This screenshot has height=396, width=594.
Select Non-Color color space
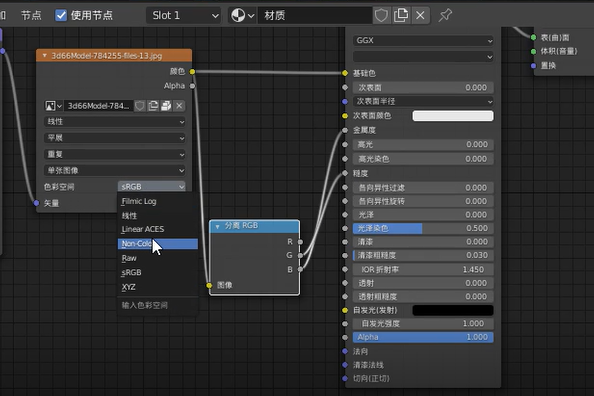158,244
